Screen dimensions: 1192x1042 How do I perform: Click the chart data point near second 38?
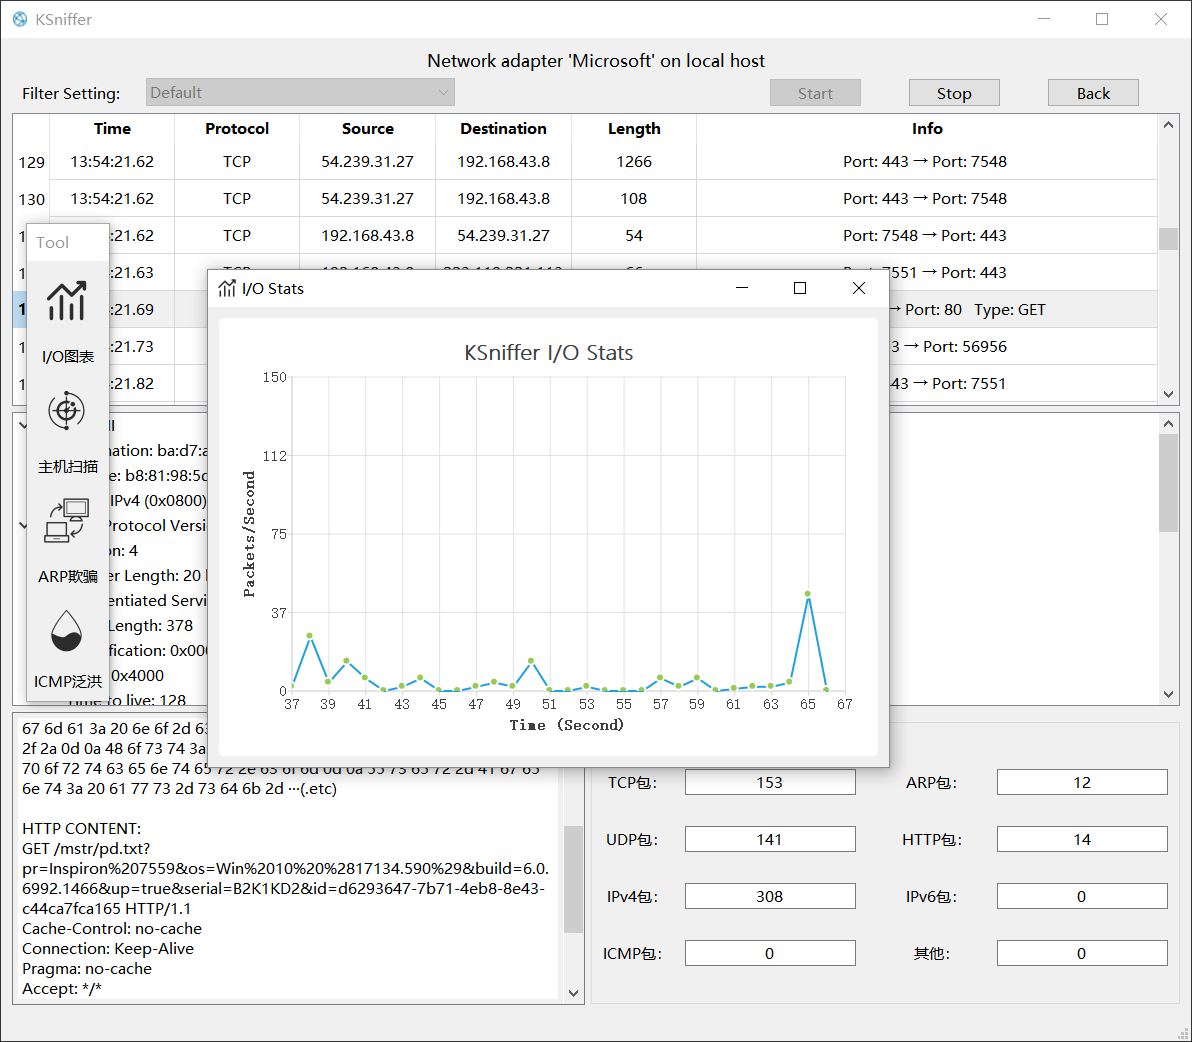(x=309, y=635)
